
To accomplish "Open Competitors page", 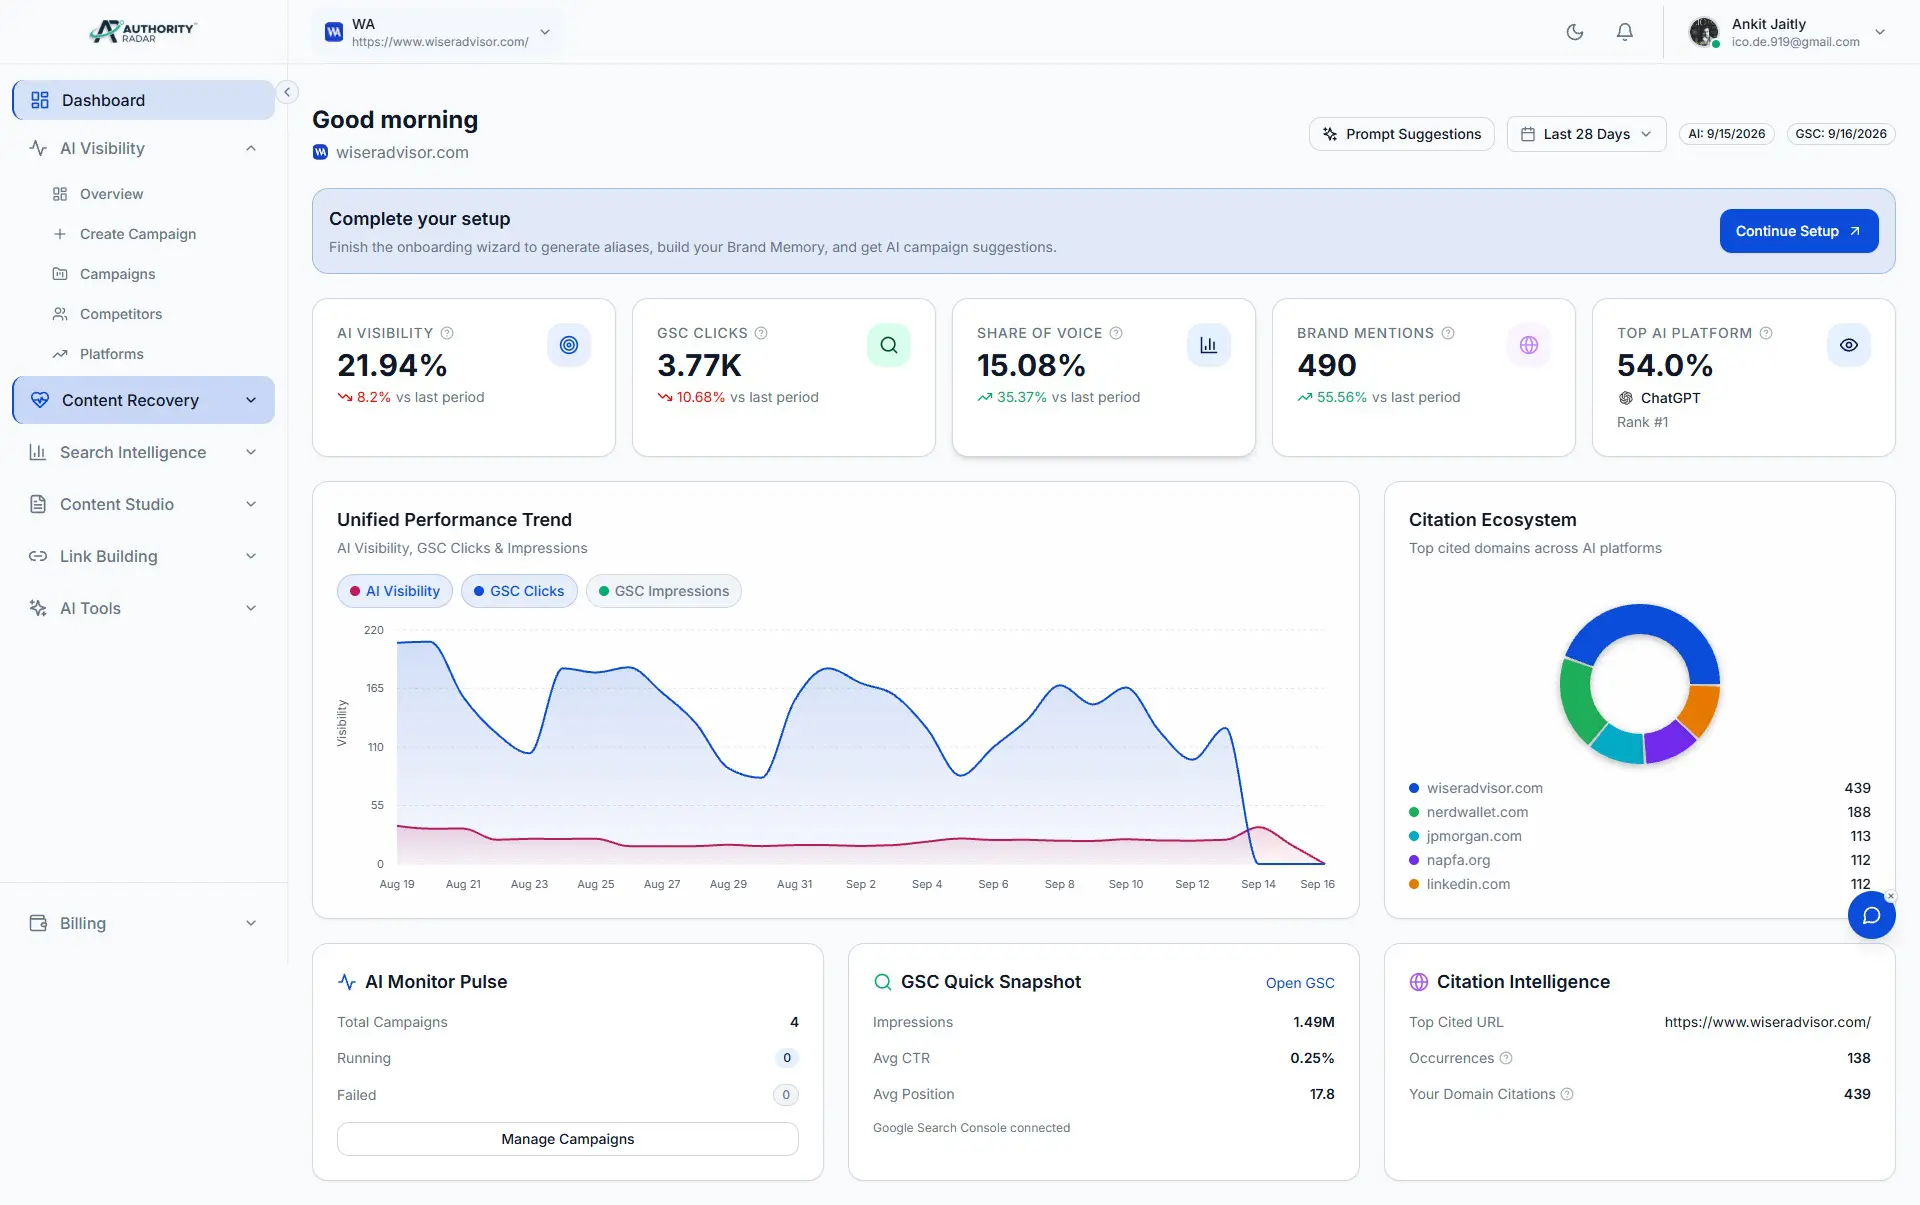I will tap(120, 314).
